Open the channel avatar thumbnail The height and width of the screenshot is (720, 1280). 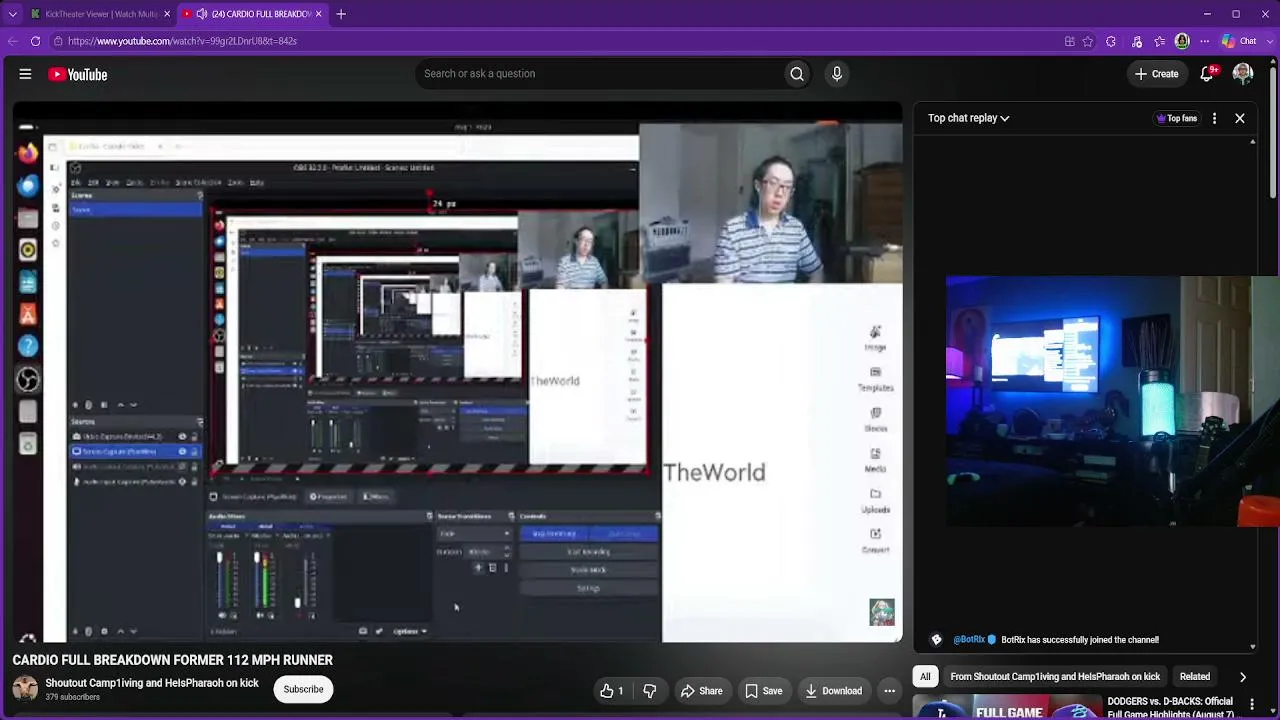(25, 689)
